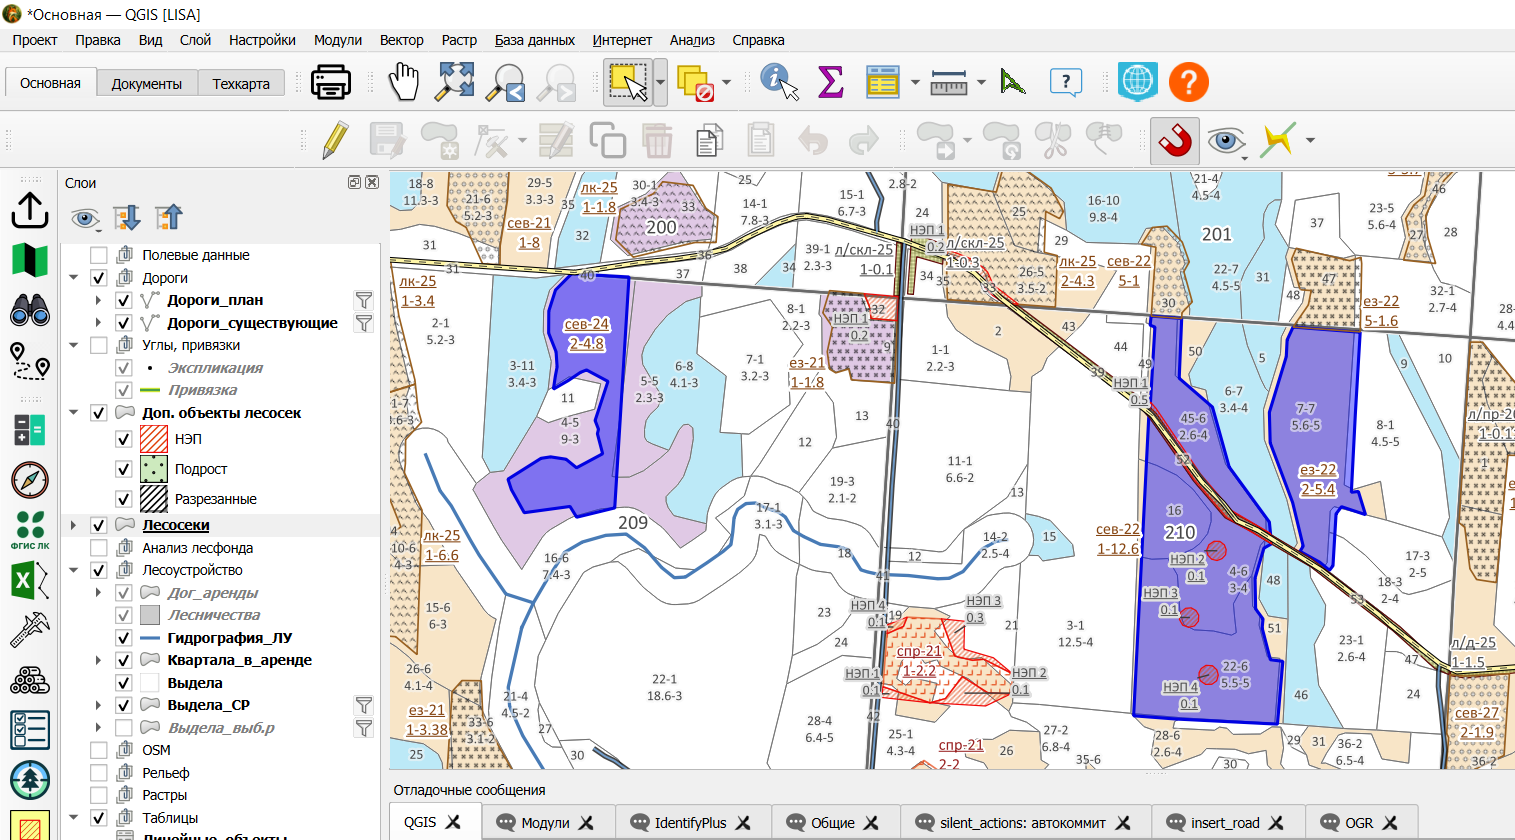1515x840 pixels.
Task: Open select tool dropdown arrow
Action: pyautogui.click(x=660, y=82)
